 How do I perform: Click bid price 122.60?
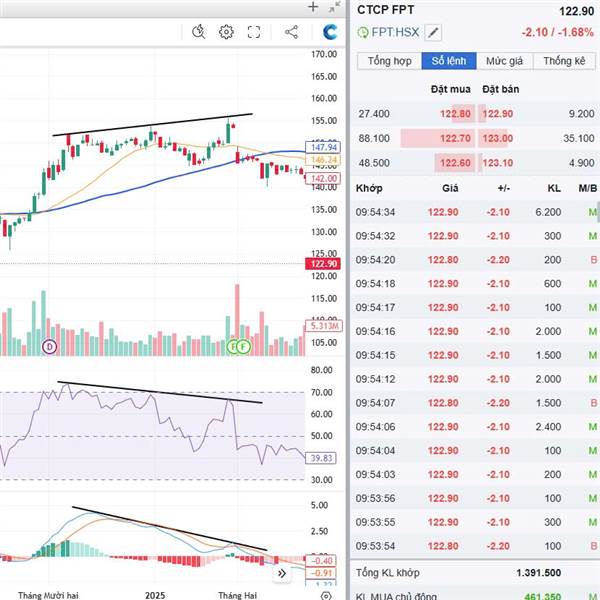[x=455, y=163]
